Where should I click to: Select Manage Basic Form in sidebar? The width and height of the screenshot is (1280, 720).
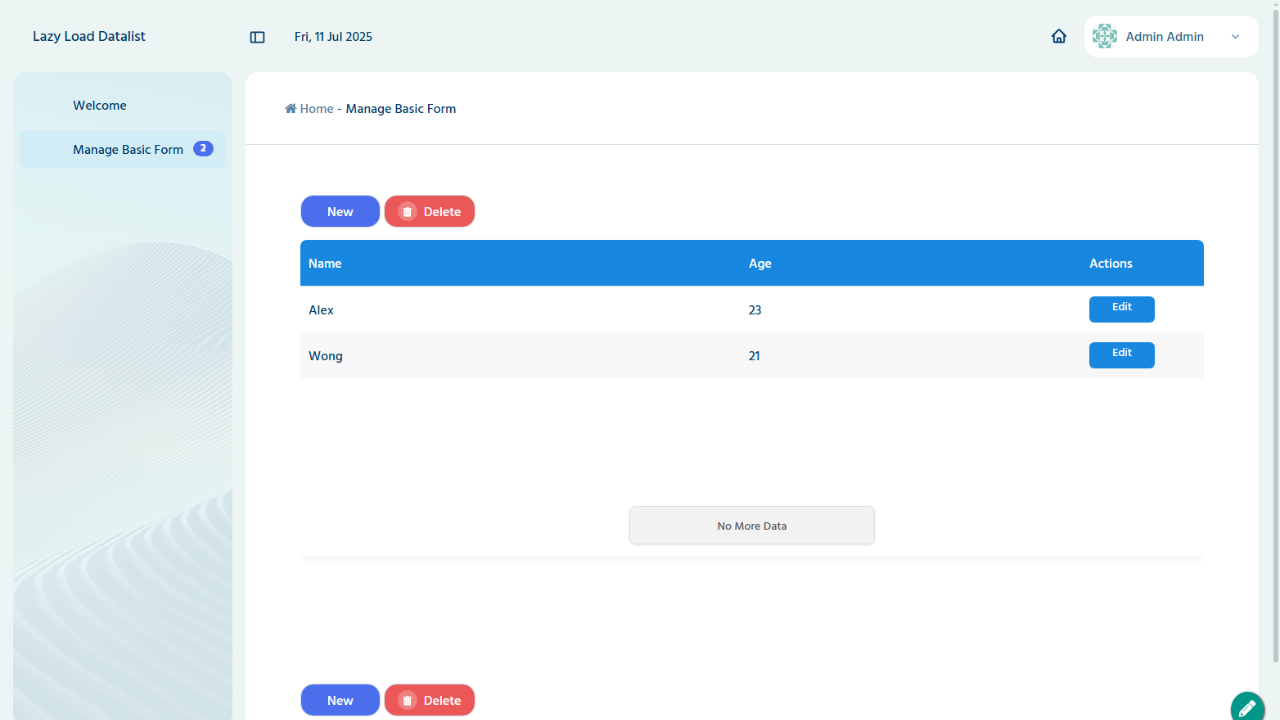[127, 150]
